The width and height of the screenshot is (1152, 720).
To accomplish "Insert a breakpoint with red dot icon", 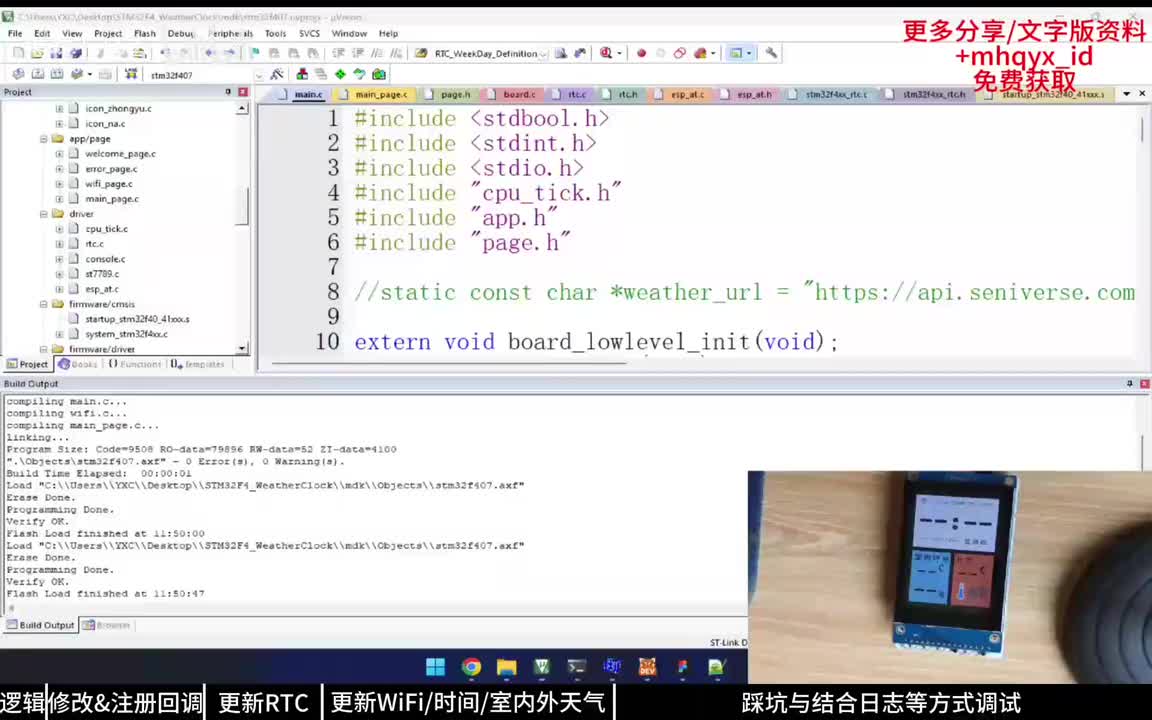I will point(641,53).
